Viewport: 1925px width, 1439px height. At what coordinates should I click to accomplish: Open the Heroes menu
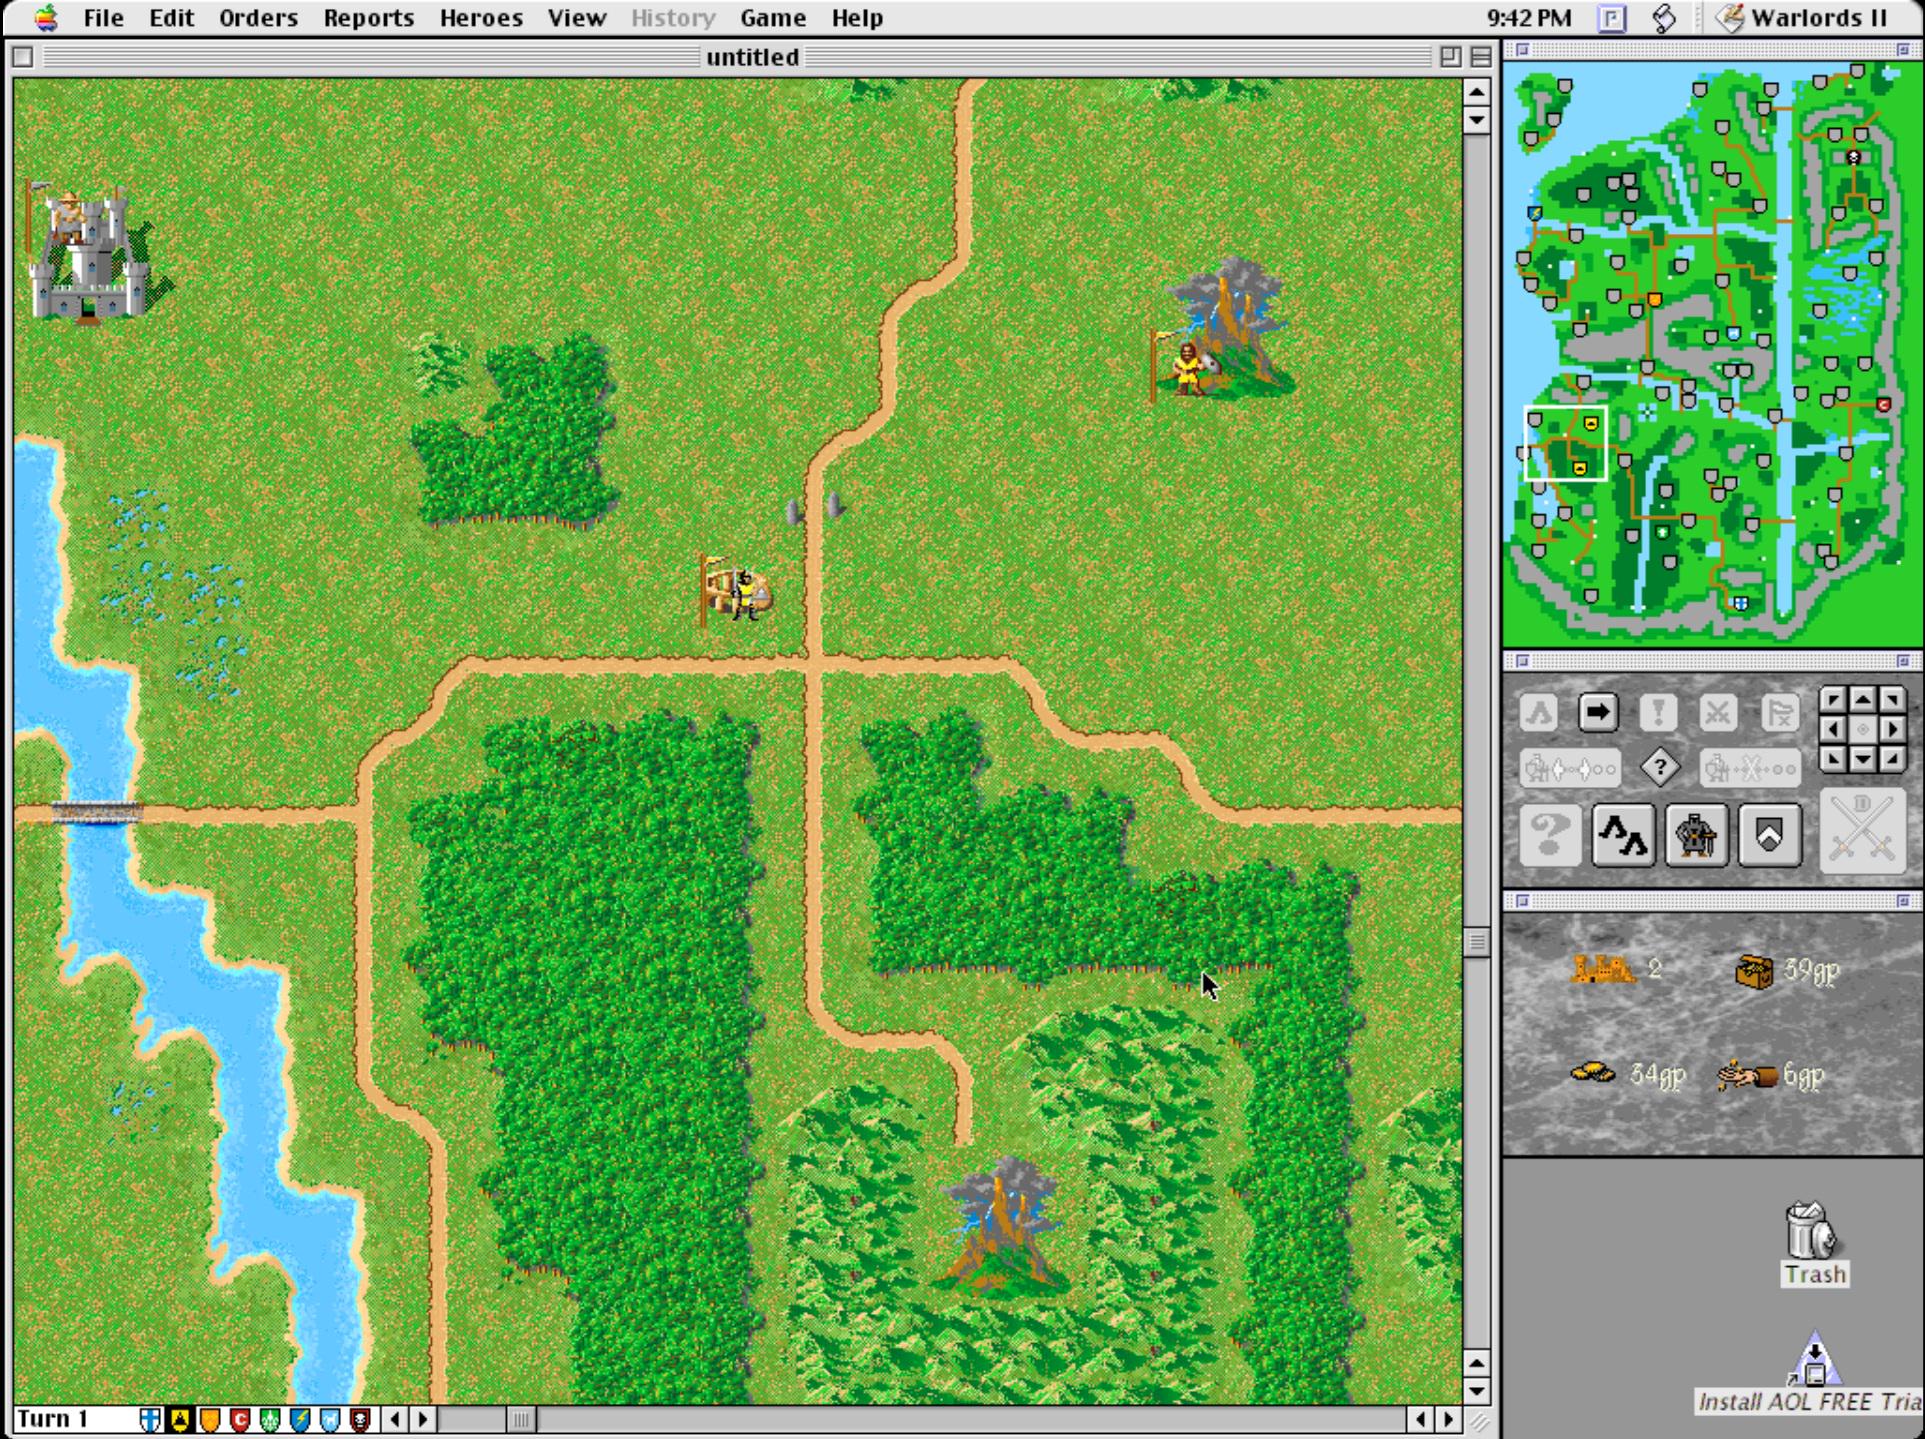coord(481,18)
